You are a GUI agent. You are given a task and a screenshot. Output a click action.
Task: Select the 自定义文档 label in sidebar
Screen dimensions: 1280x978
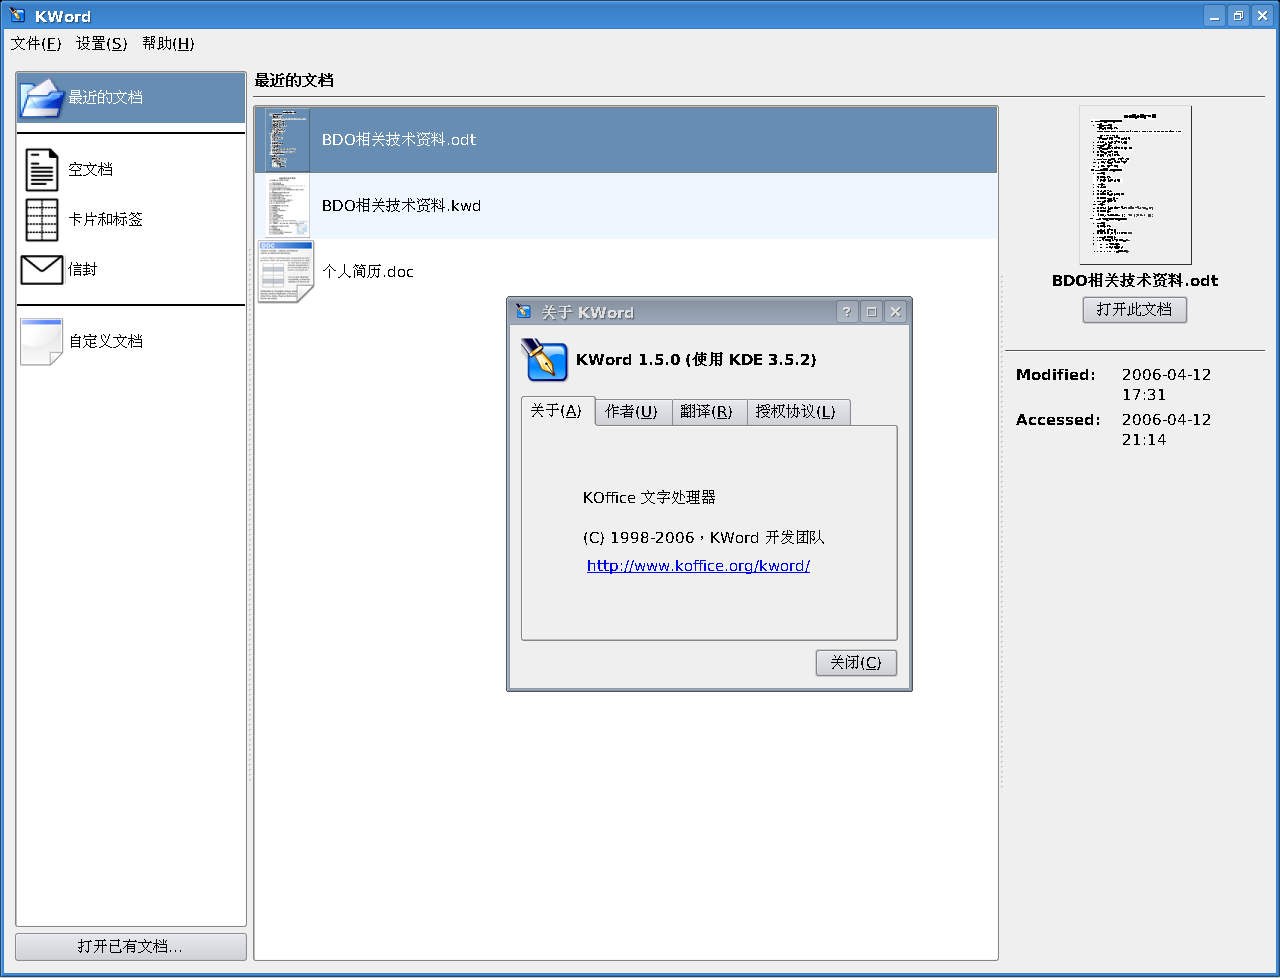(x=105, y=342)
